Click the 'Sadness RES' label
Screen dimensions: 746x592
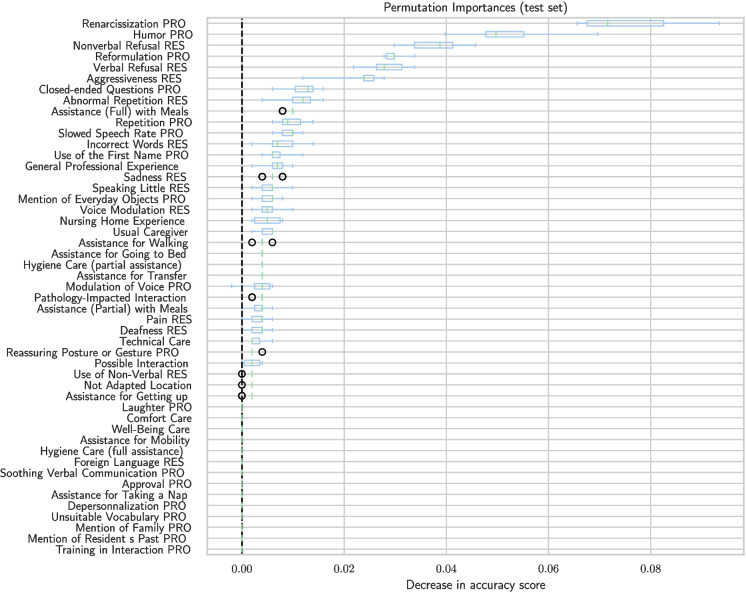click(155, 177)
